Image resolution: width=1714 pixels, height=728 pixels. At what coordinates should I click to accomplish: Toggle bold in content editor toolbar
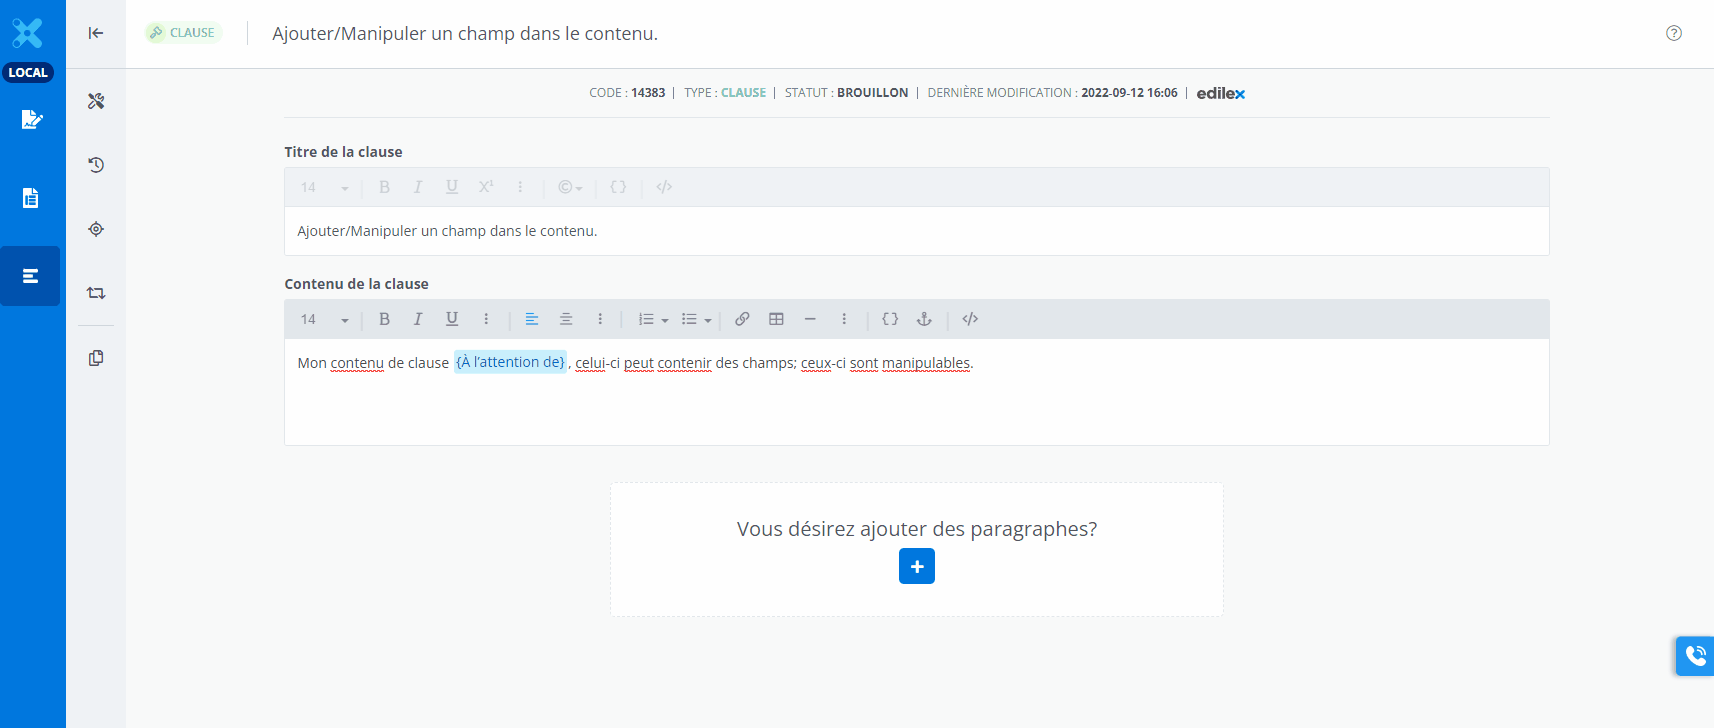click(384, 319)
